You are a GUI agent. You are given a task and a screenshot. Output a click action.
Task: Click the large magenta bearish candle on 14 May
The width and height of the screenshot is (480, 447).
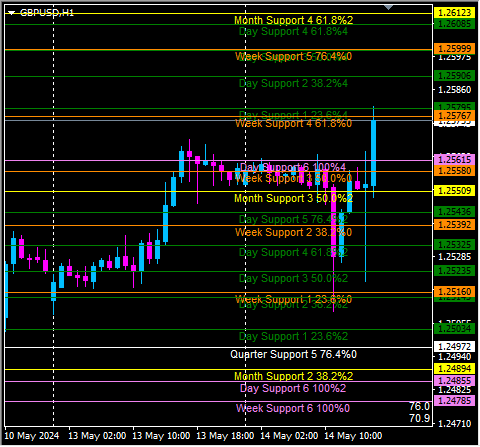333,222
